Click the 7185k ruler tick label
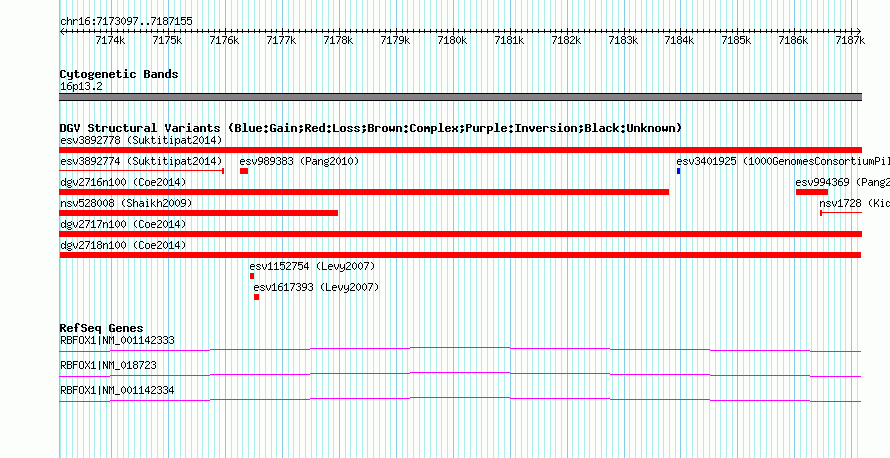This screenshot has height=458, width=890. (x=736, y=40)
